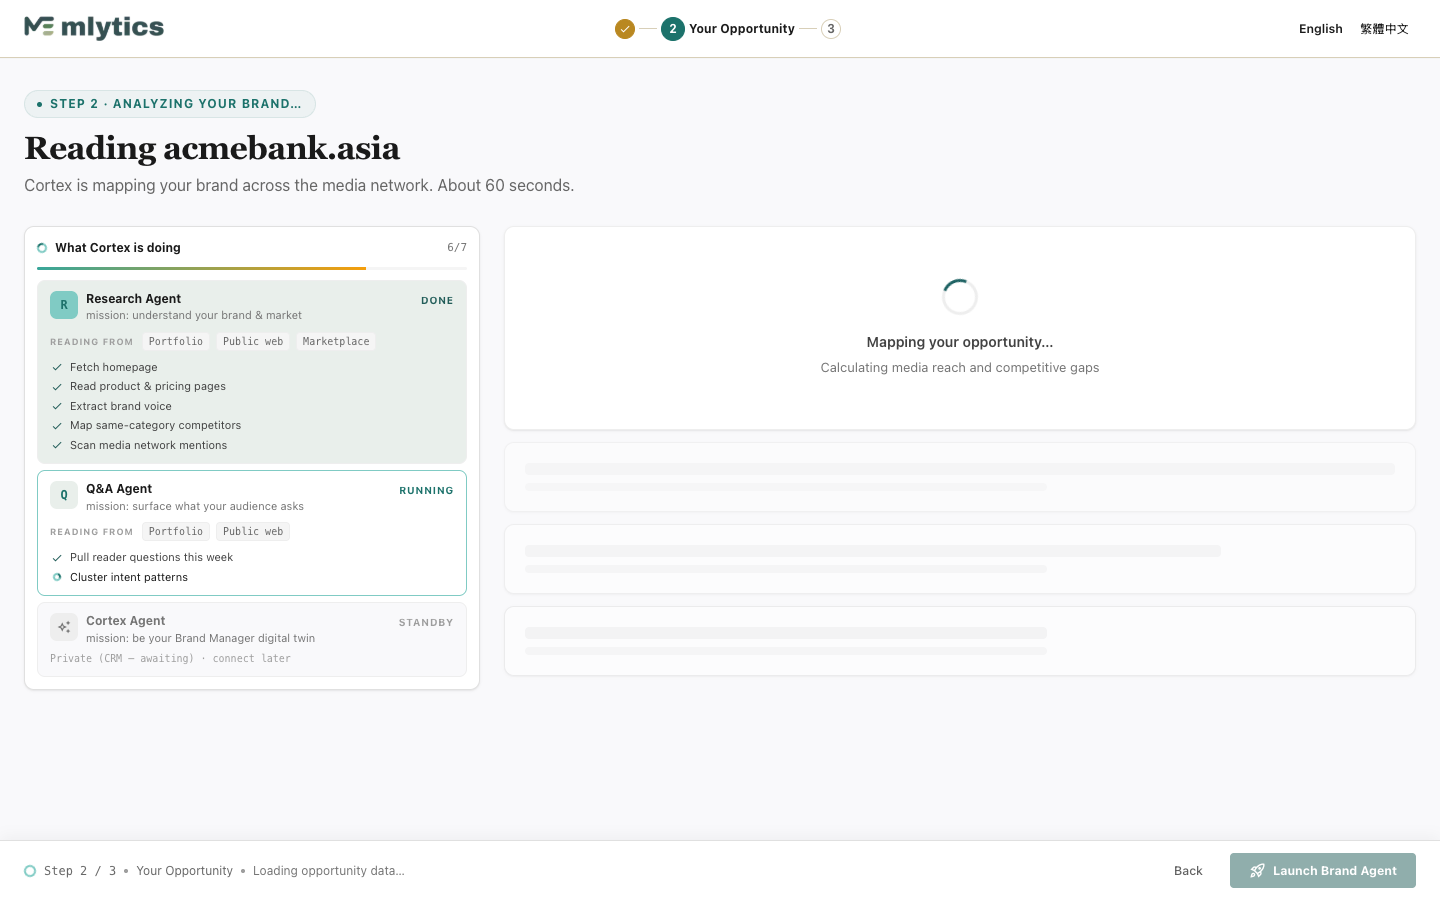Click Research Agent's Public web tag
The height and width of the screenshot is (900, 1440).
click(253, 341)
